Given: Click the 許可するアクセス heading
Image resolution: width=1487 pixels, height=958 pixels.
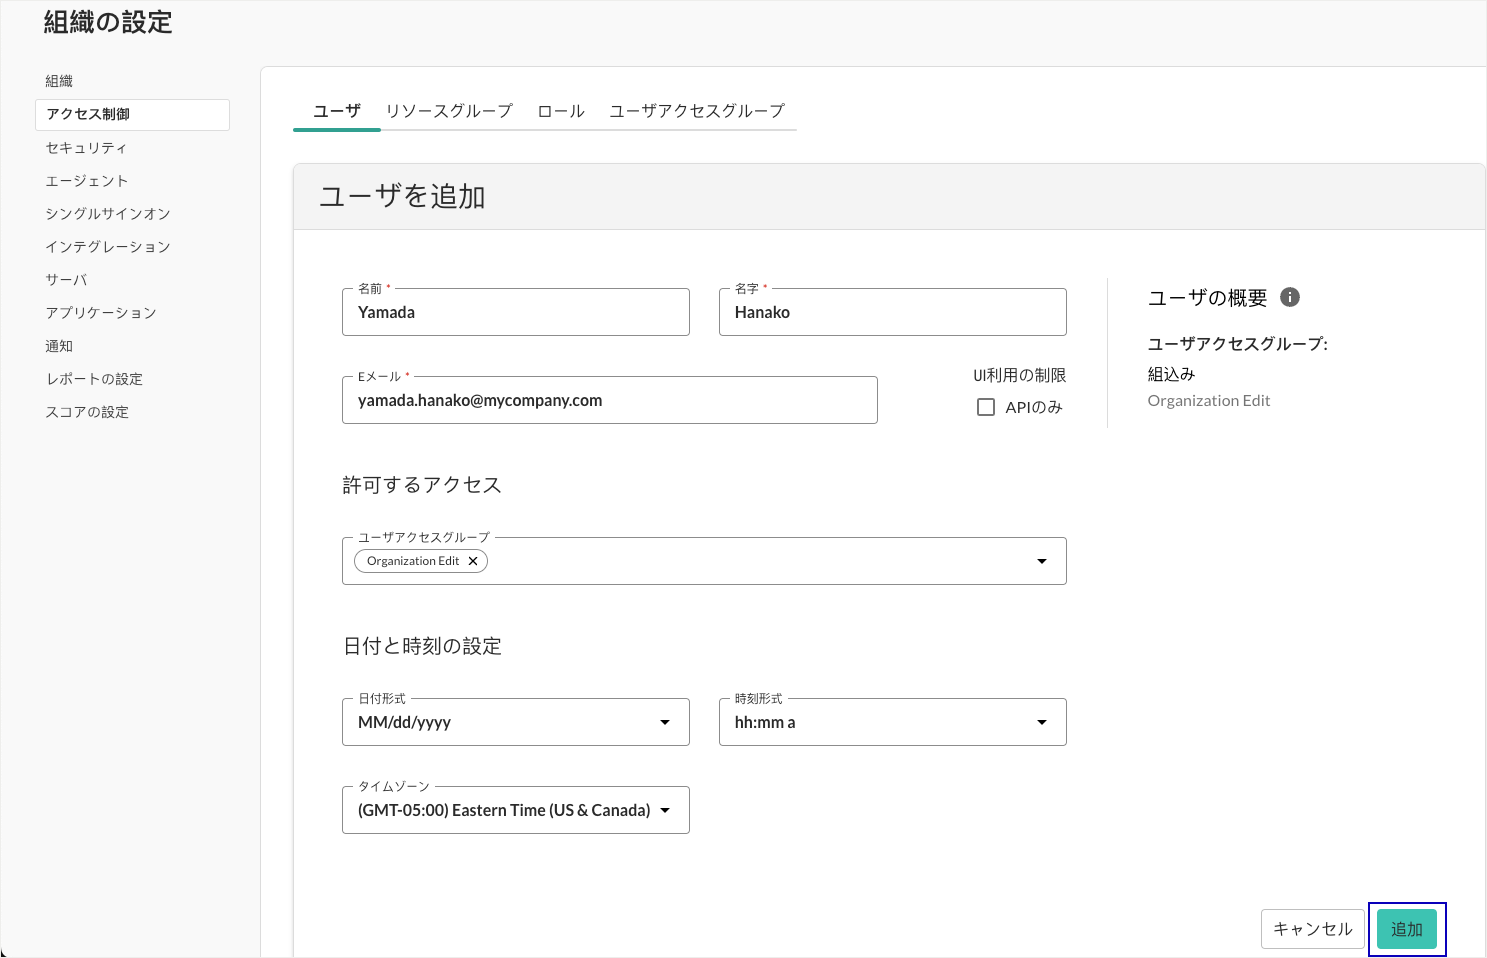Looking at the screenshot, I should pos(422,485).
